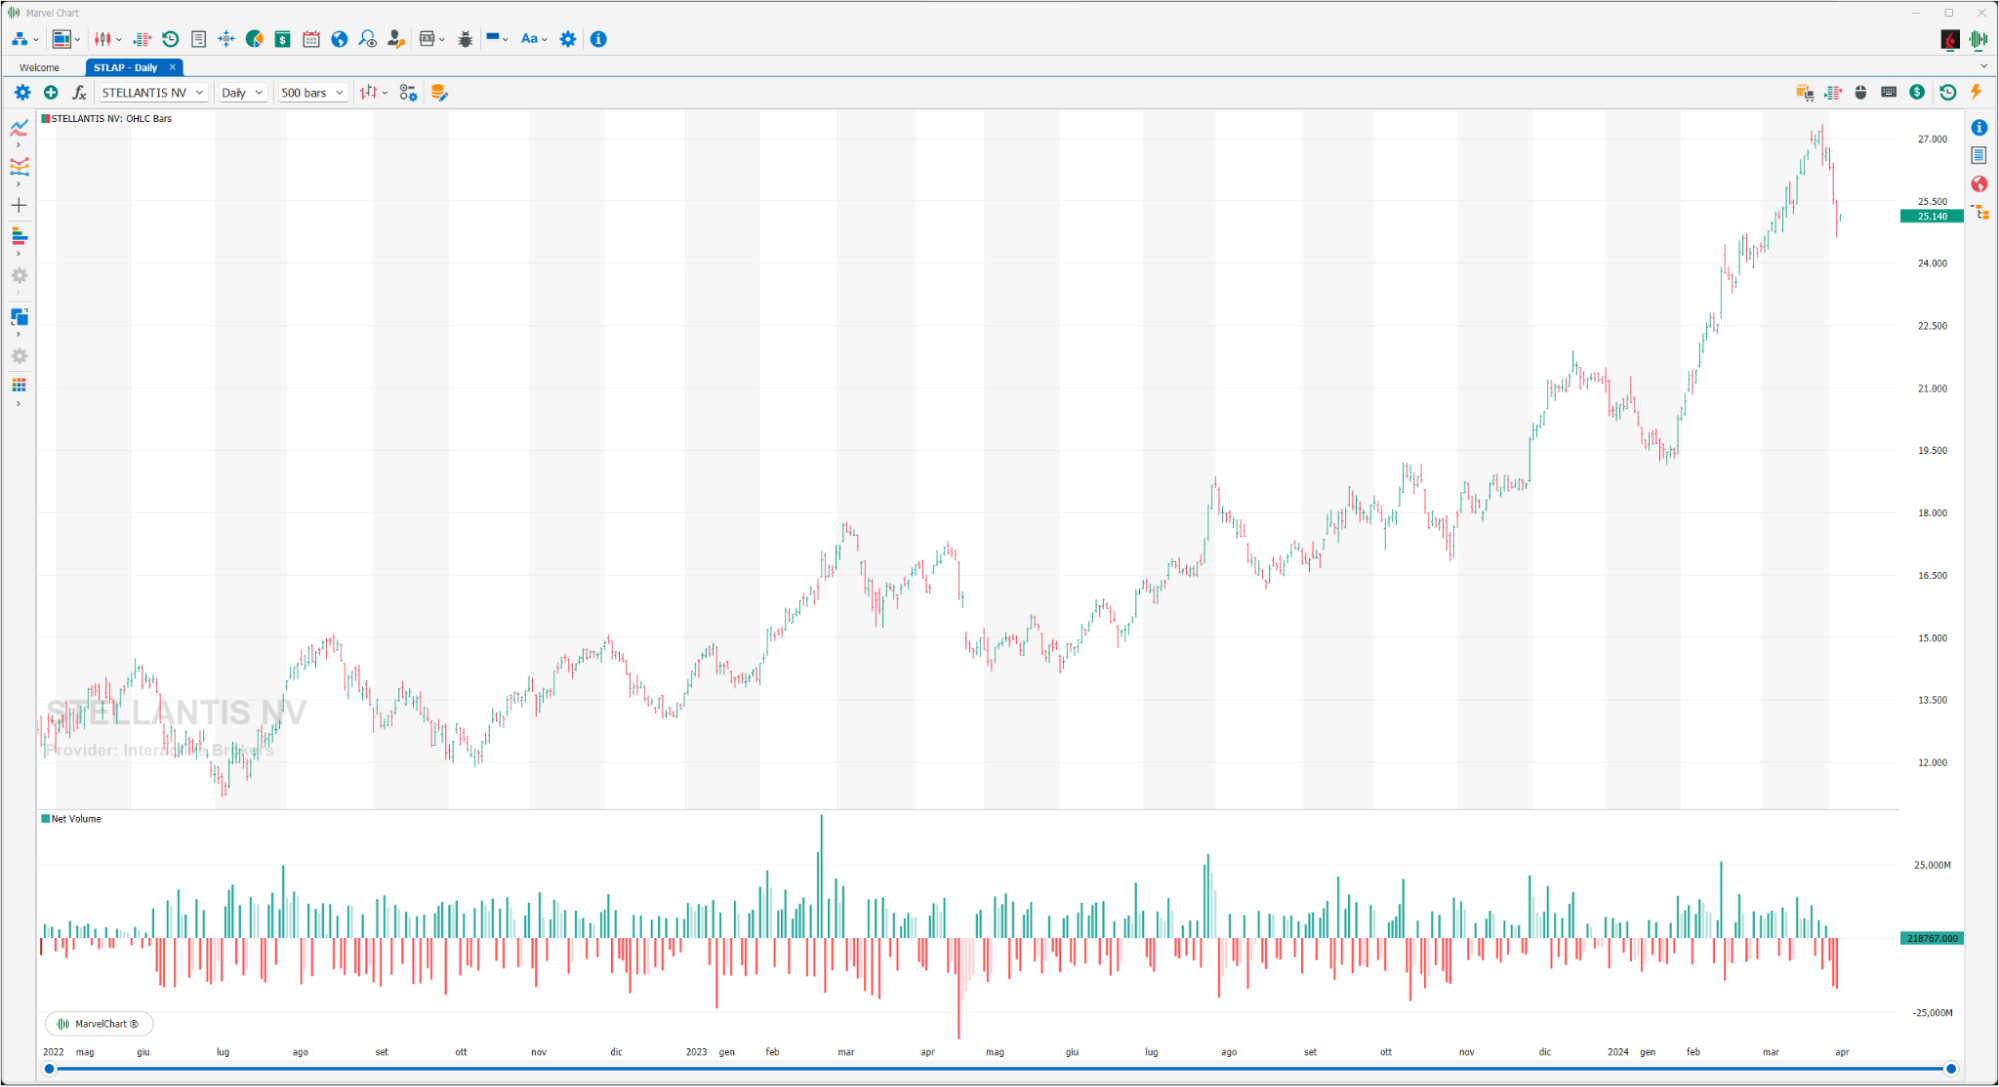Click the red globe icon on right sidebar
1999x1087 pixels.
pyautogui.click(x=1979, y=184)
